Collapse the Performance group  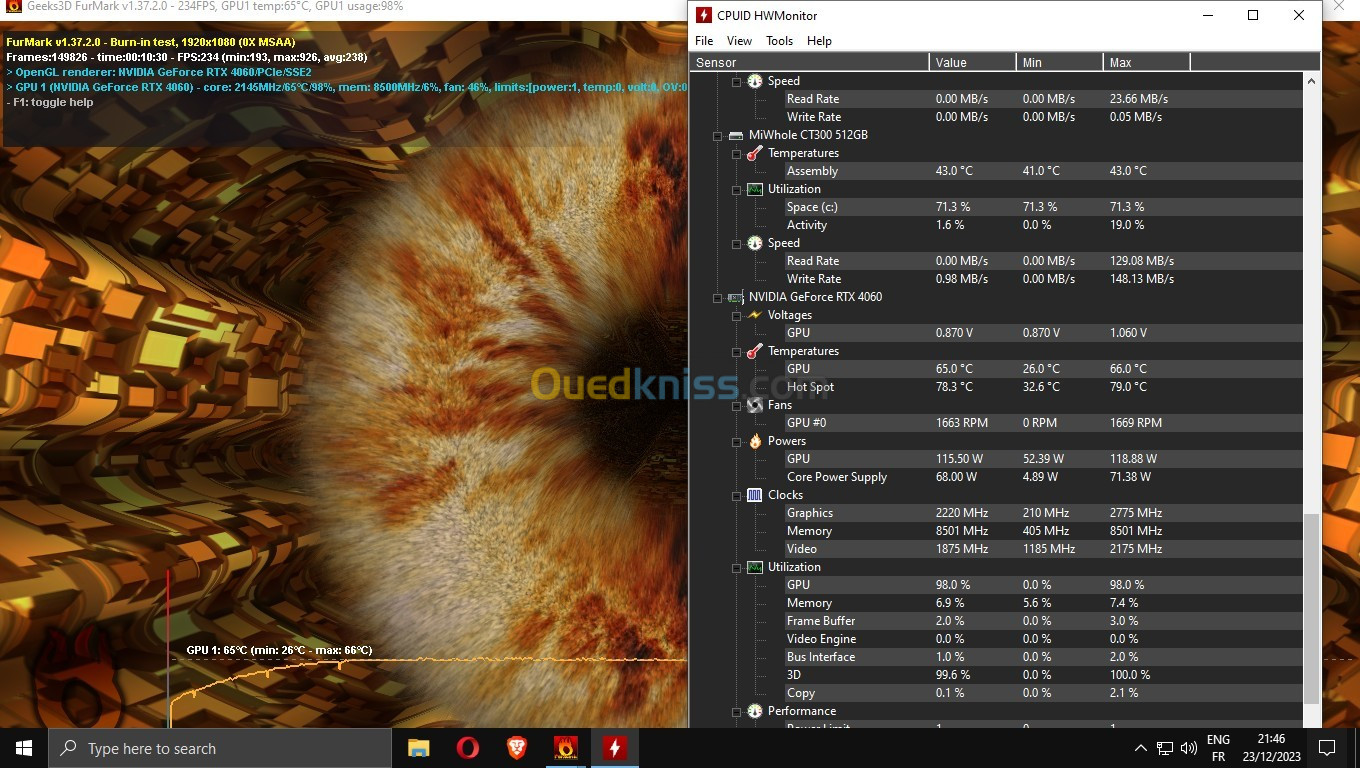(x=737, y=711)
